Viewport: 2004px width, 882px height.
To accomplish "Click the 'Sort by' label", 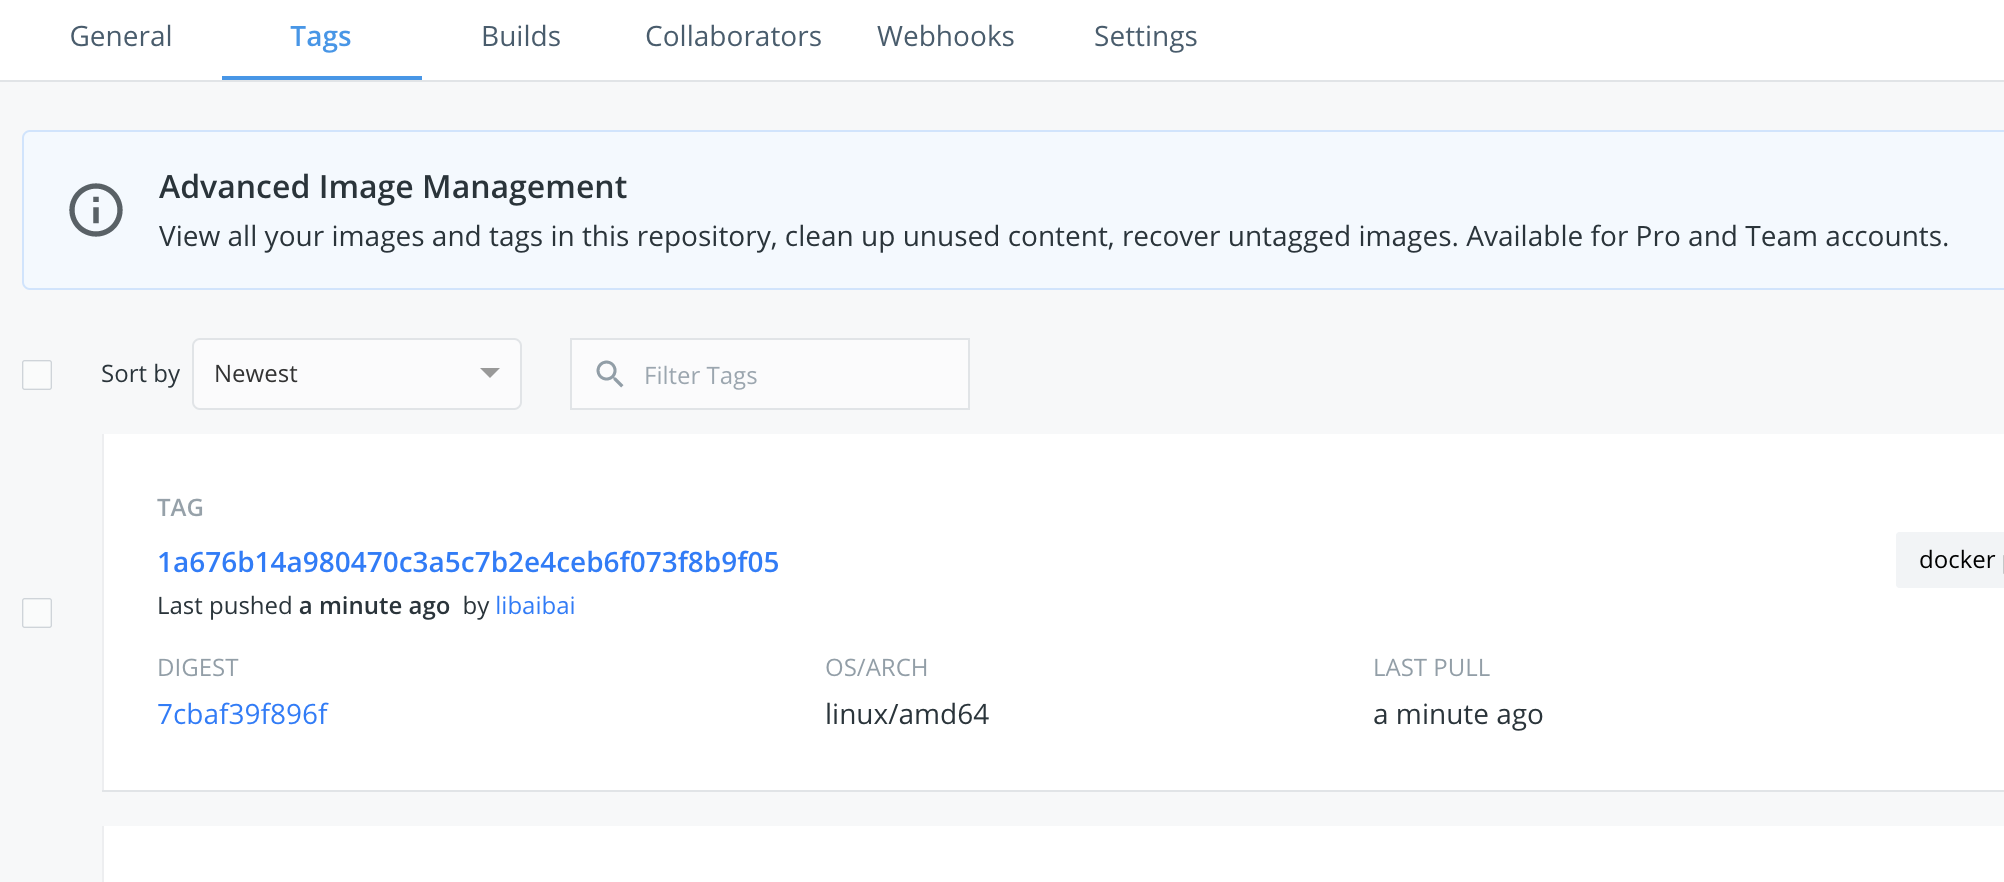I will pos(140,374).
